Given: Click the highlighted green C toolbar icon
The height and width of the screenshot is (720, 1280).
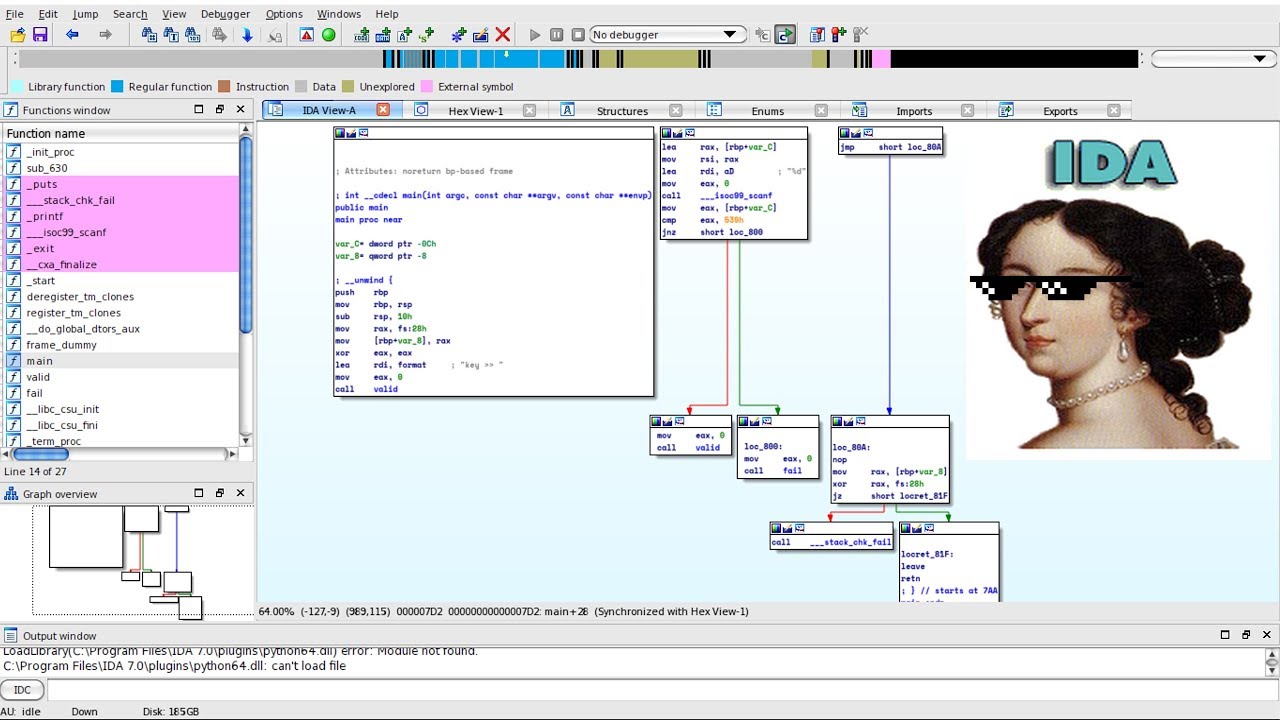Looking at the screenshot, I should coord(785,35).
